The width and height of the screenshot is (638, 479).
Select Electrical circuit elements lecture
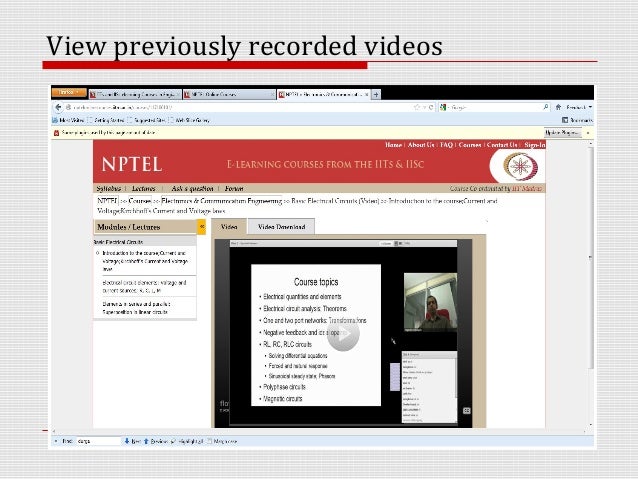pyautogui.click(x=145, y=287)
